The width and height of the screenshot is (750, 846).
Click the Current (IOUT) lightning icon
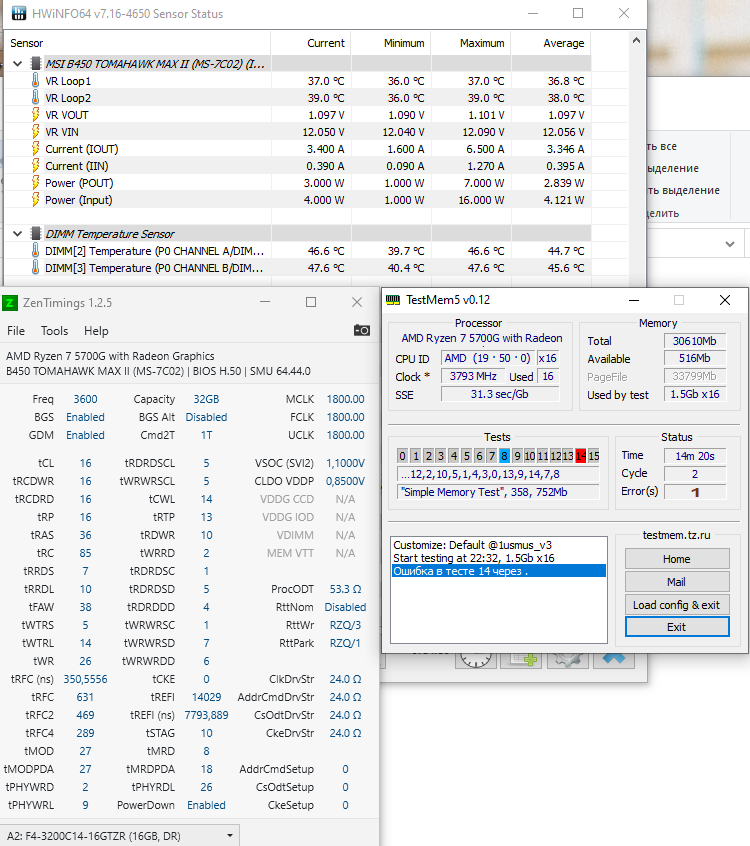click(36, 148)
